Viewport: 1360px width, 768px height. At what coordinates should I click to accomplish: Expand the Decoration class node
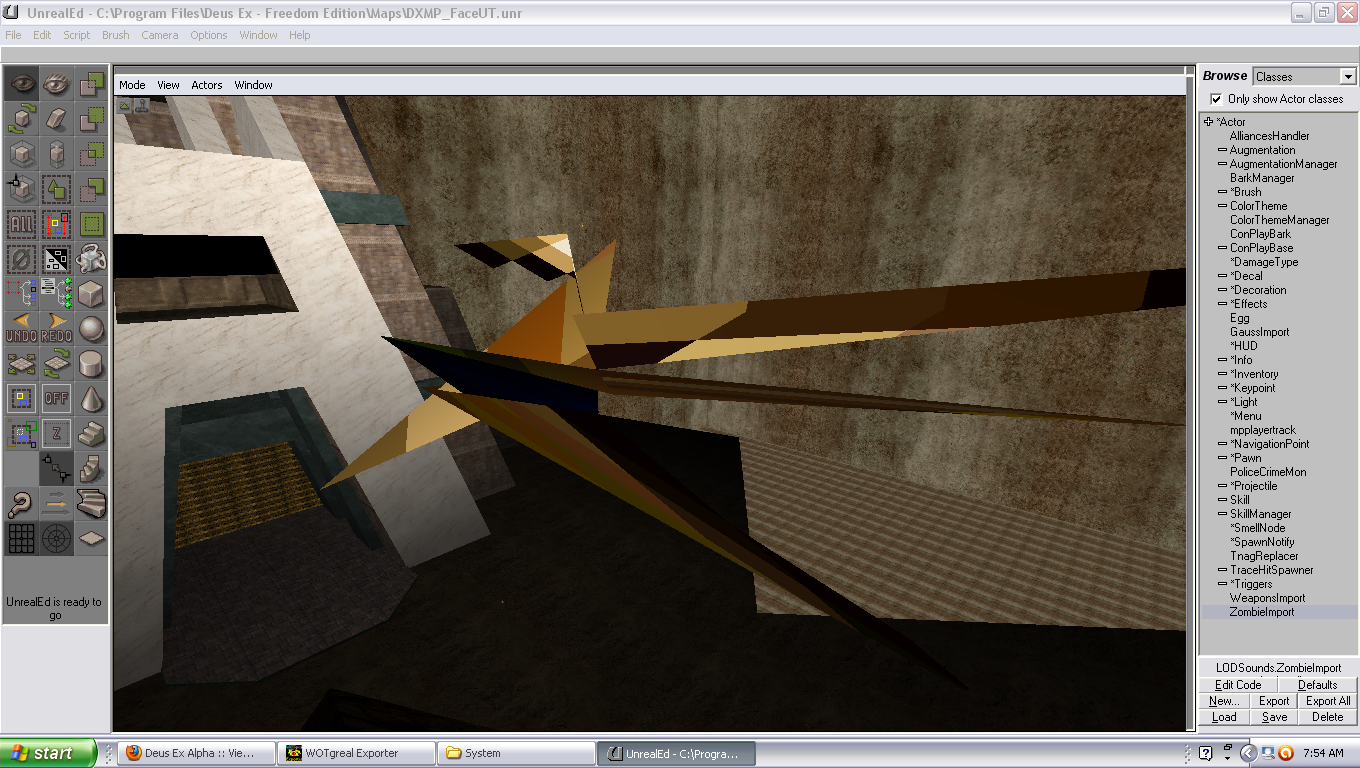pos(1222,290)
